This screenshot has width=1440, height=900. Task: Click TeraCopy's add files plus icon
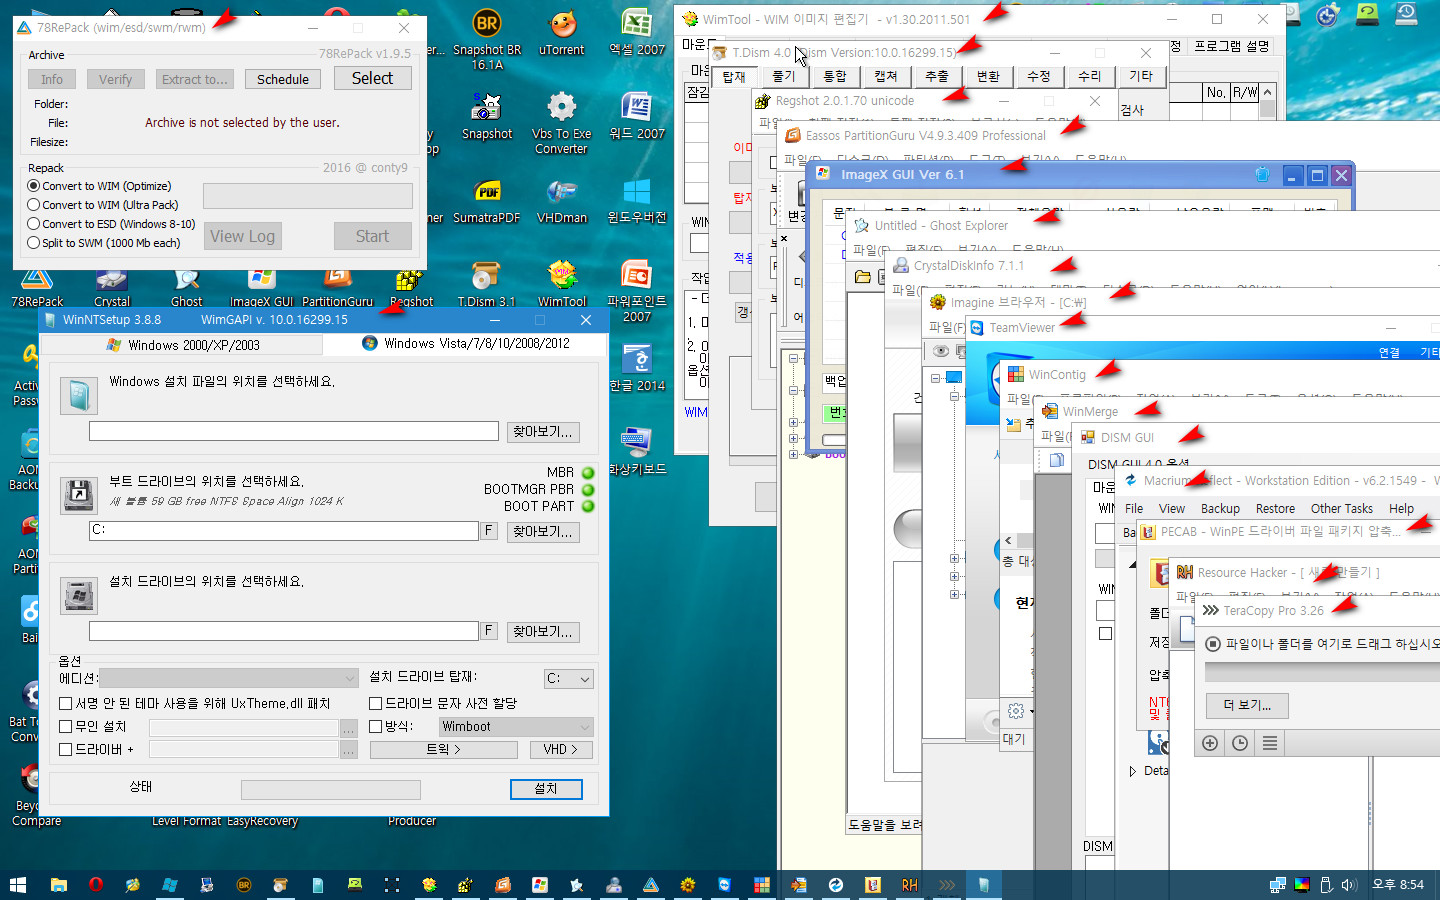(x=1210, y=743)
